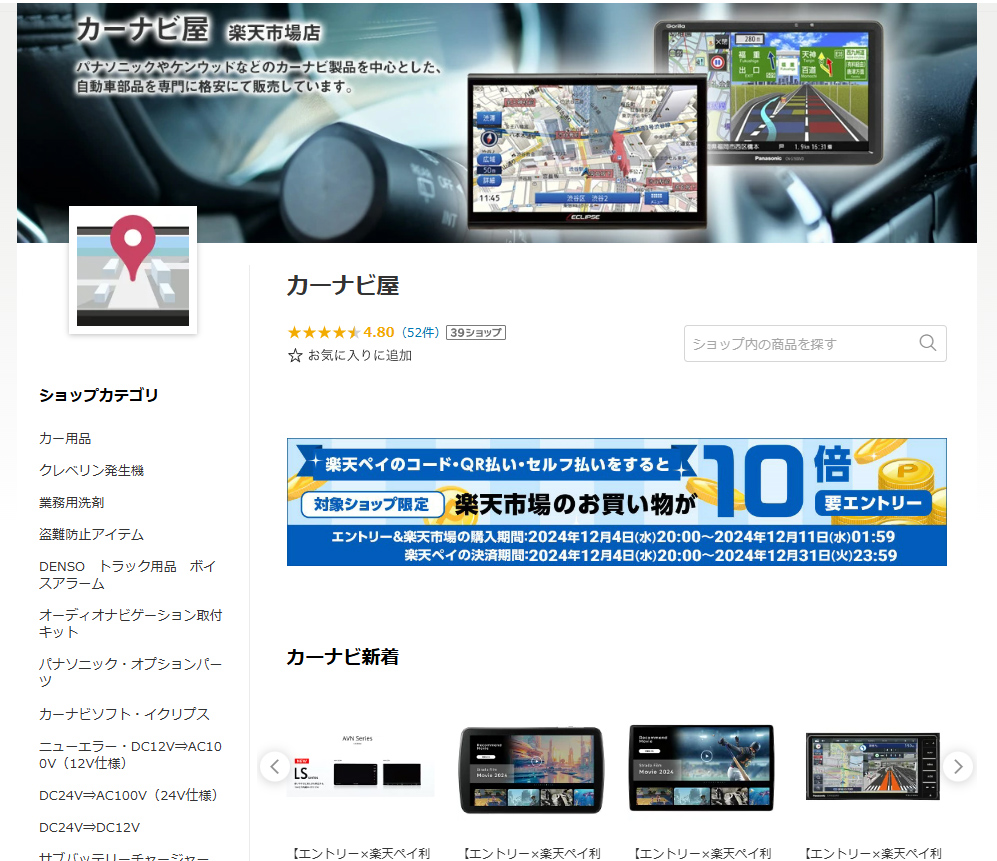997x861 pixels.
Task: Select カーナビソフト・イクリプス category
Action: pyautogui.click(x=124, y=714)
